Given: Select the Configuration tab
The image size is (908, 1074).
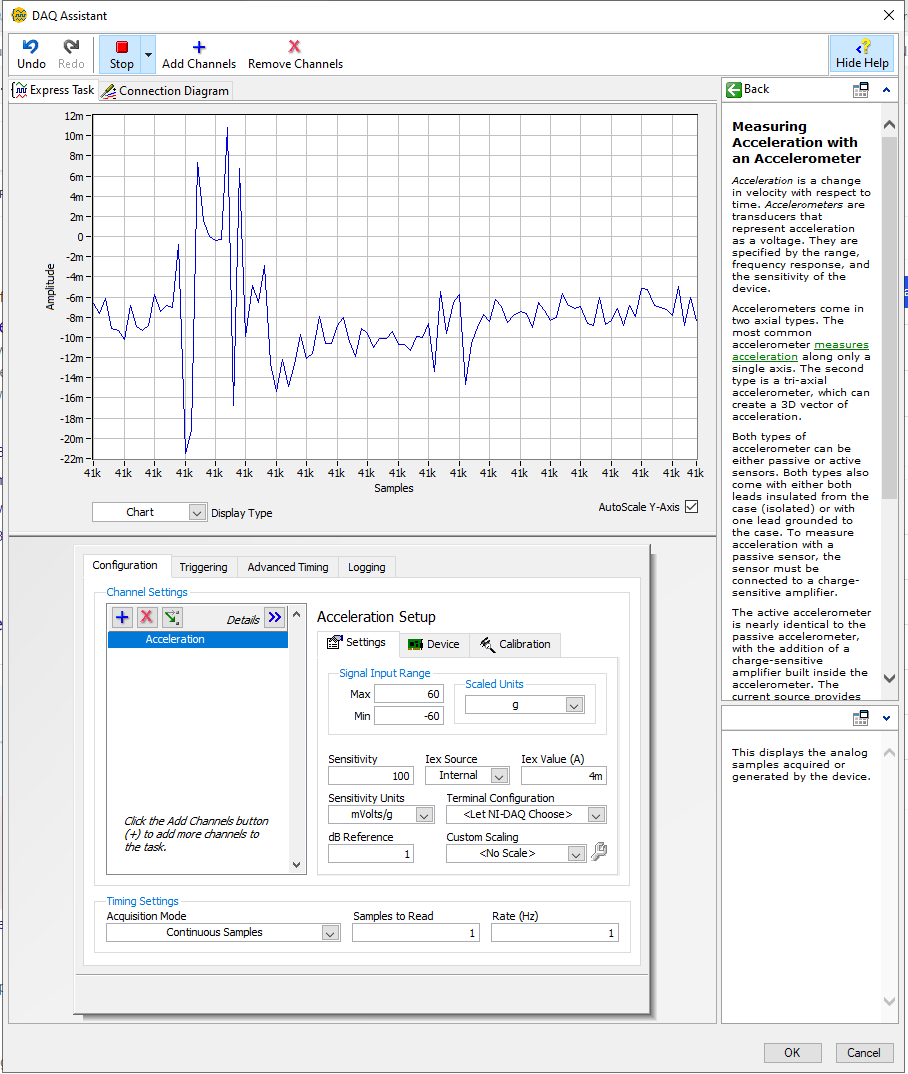Looking at the screenshot, I should tap(125, 565).
